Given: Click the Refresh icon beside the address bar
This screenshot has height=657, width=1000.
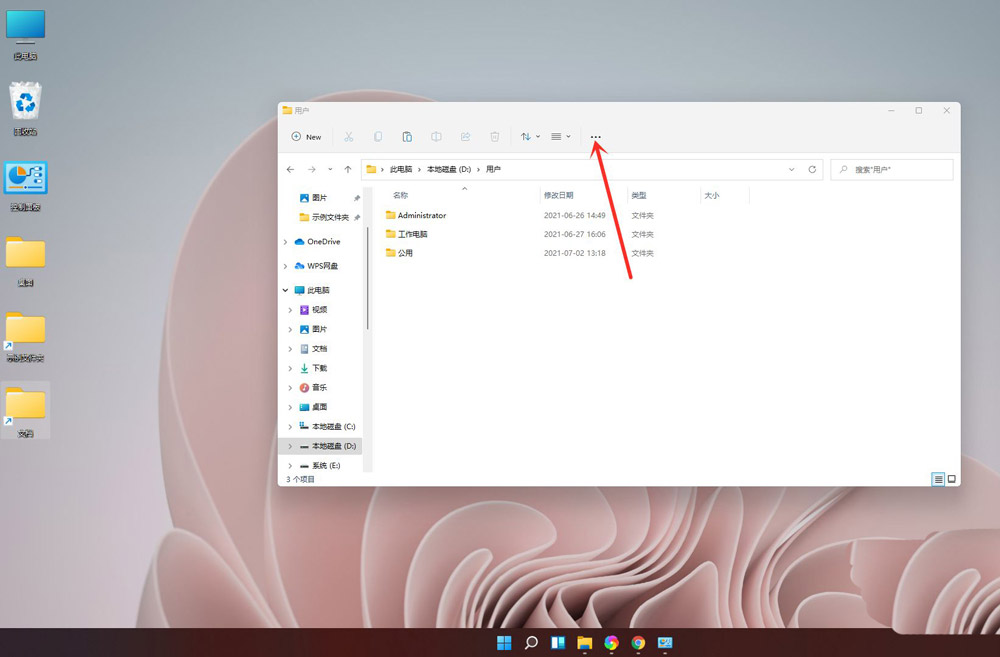Looking at the screenshot, I should 811,169.
